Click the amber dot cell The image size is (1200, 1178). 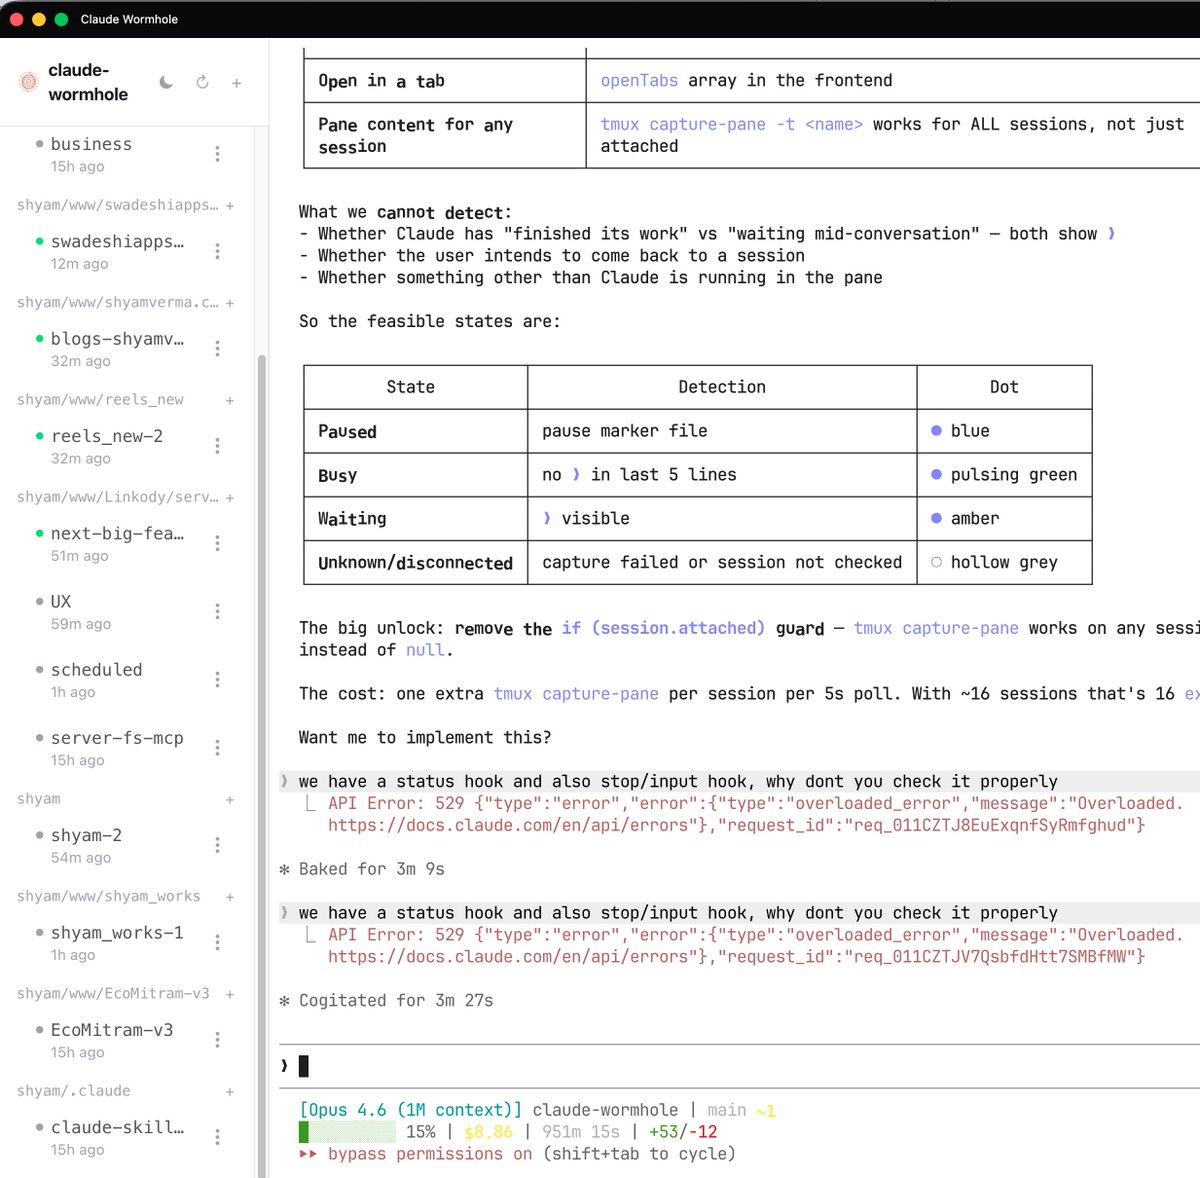(x=1004, y=519)
